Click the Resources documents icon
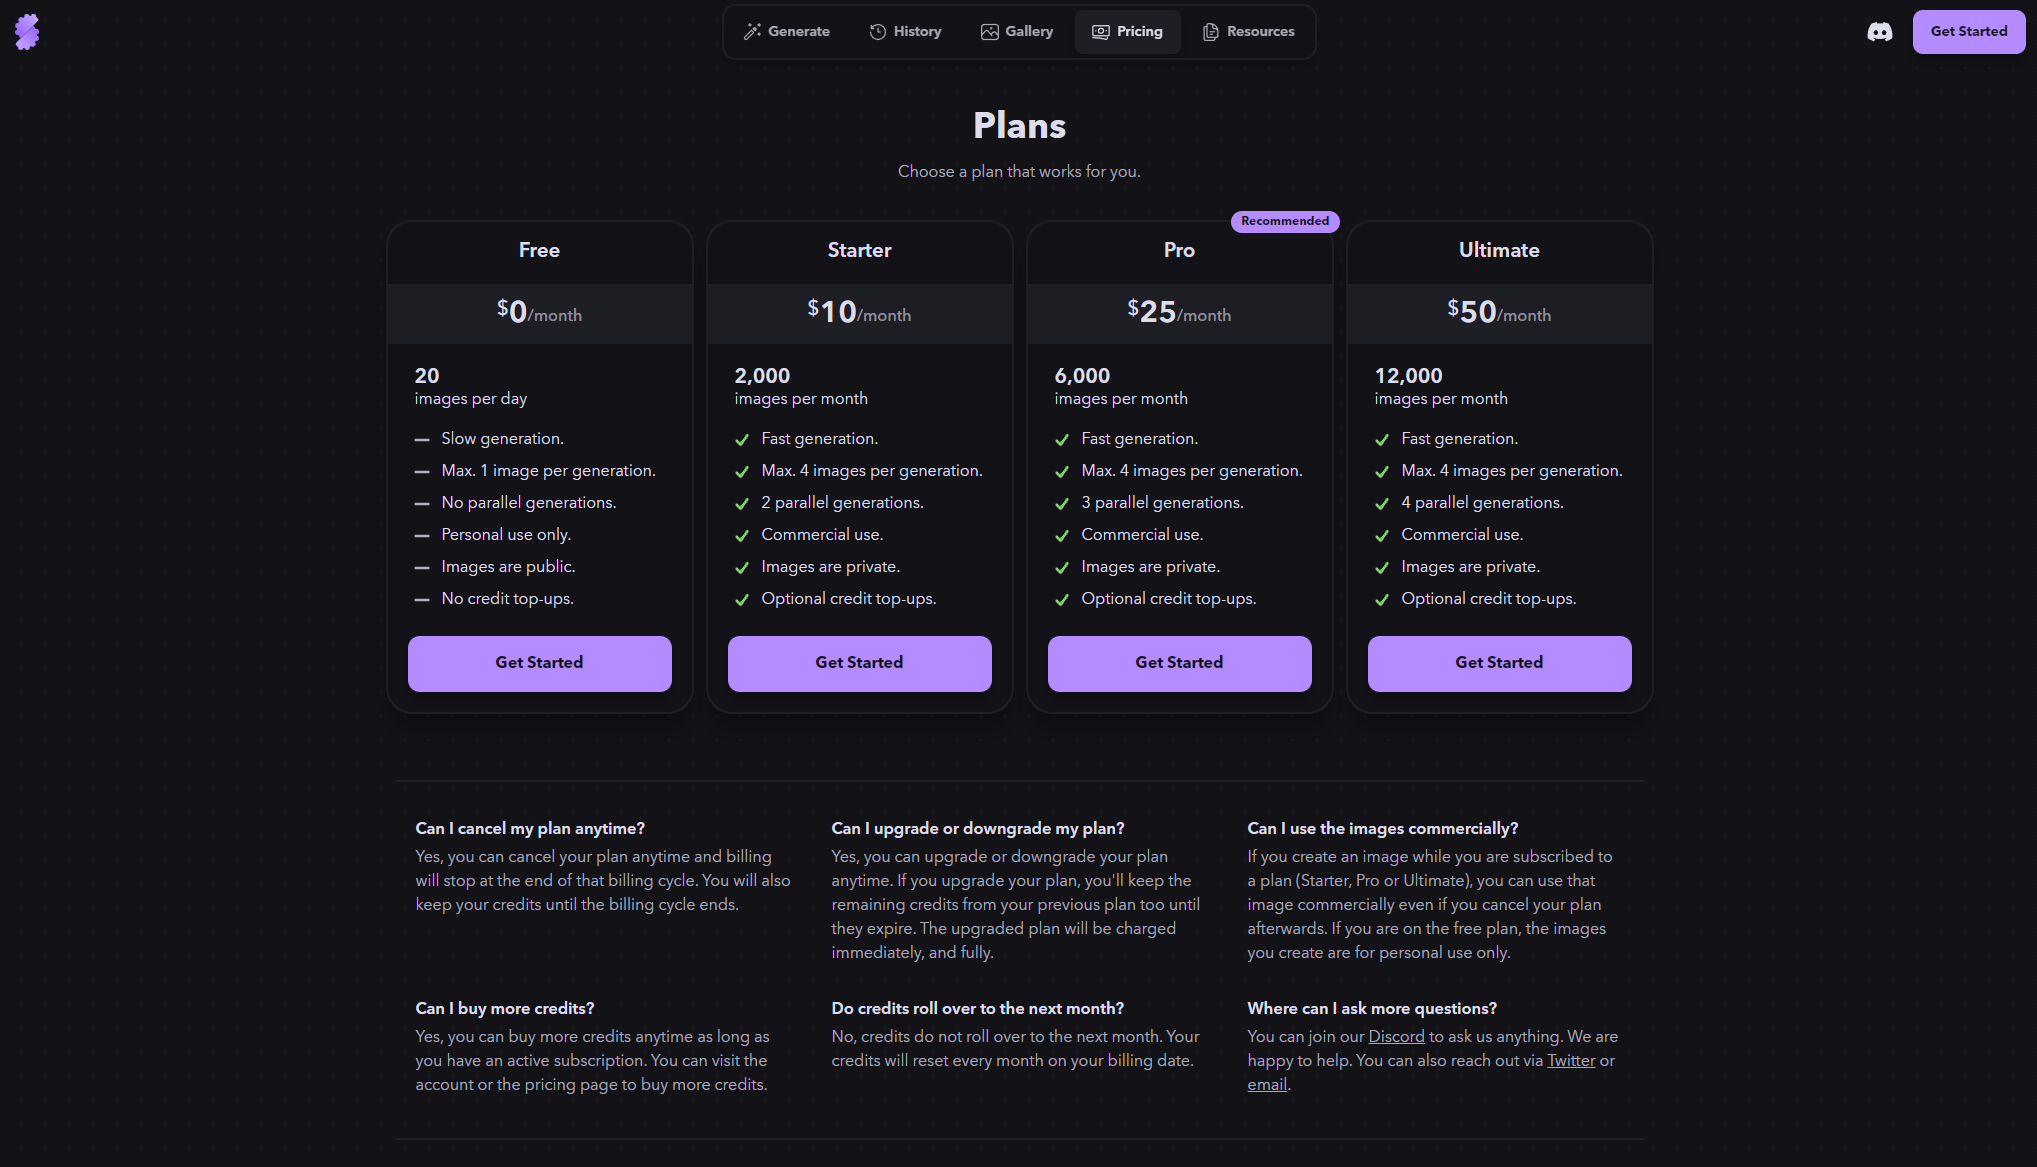 pos(1210,32)
